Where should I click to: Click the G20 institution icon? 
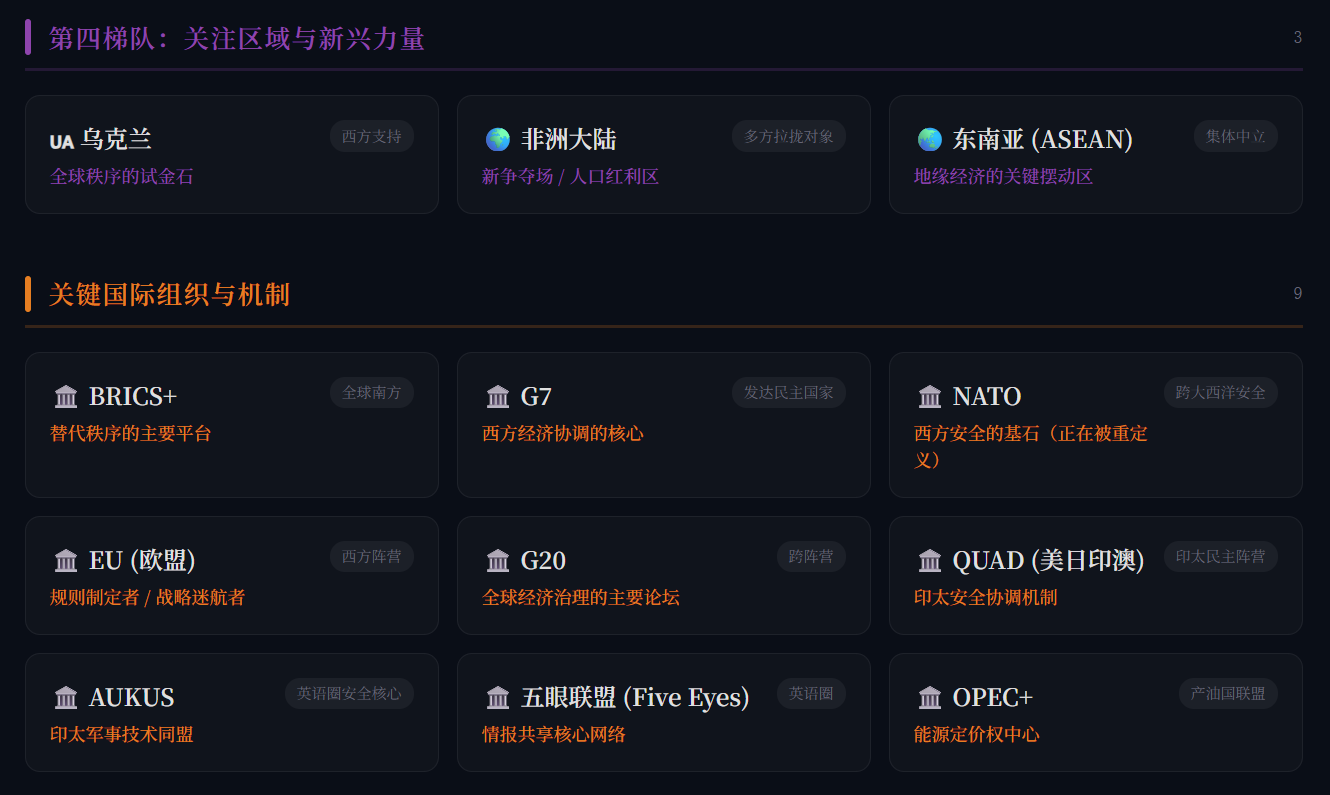[498, 561]
